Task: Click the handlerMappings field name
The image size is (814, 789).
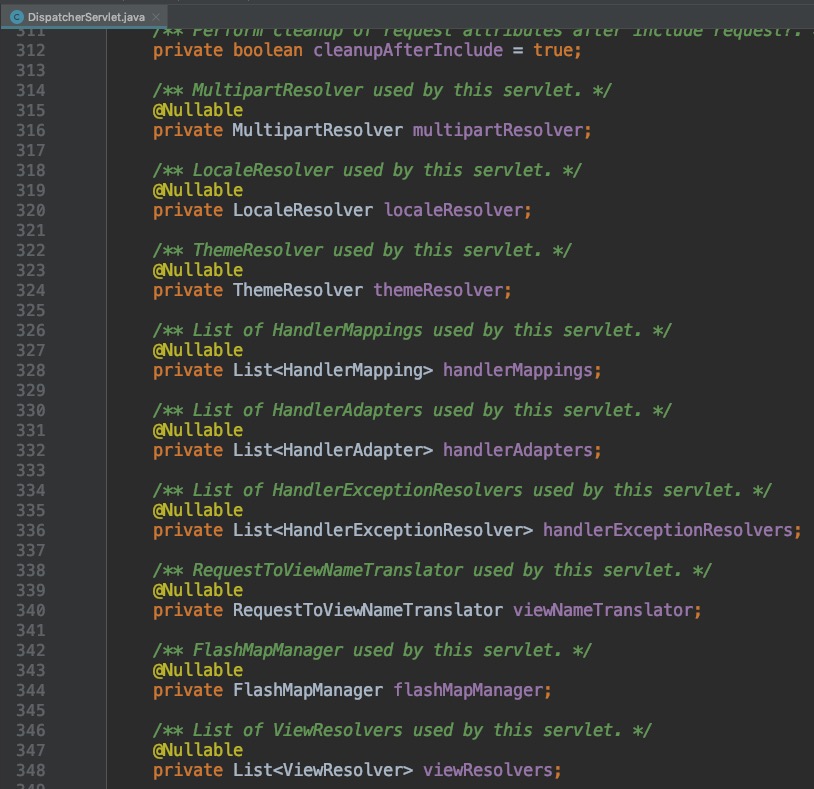Action: click(517, 370)
